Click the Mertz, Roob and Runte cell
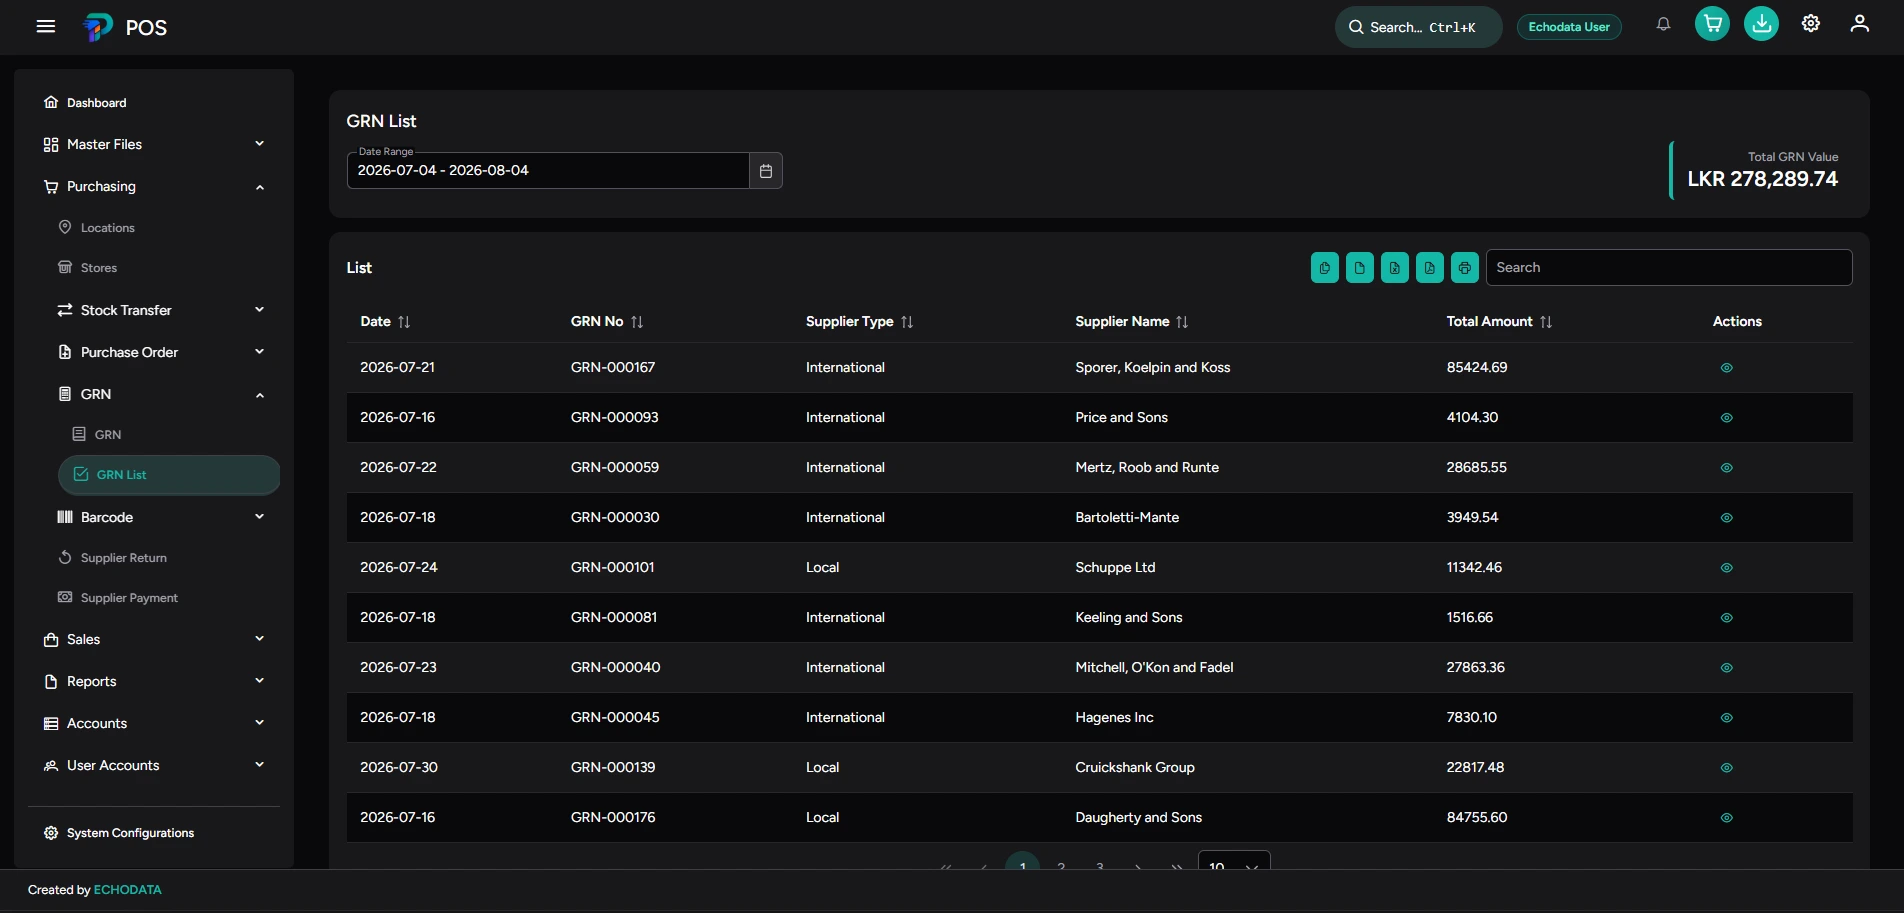The image size is (1904, 913). point(1147,468)
